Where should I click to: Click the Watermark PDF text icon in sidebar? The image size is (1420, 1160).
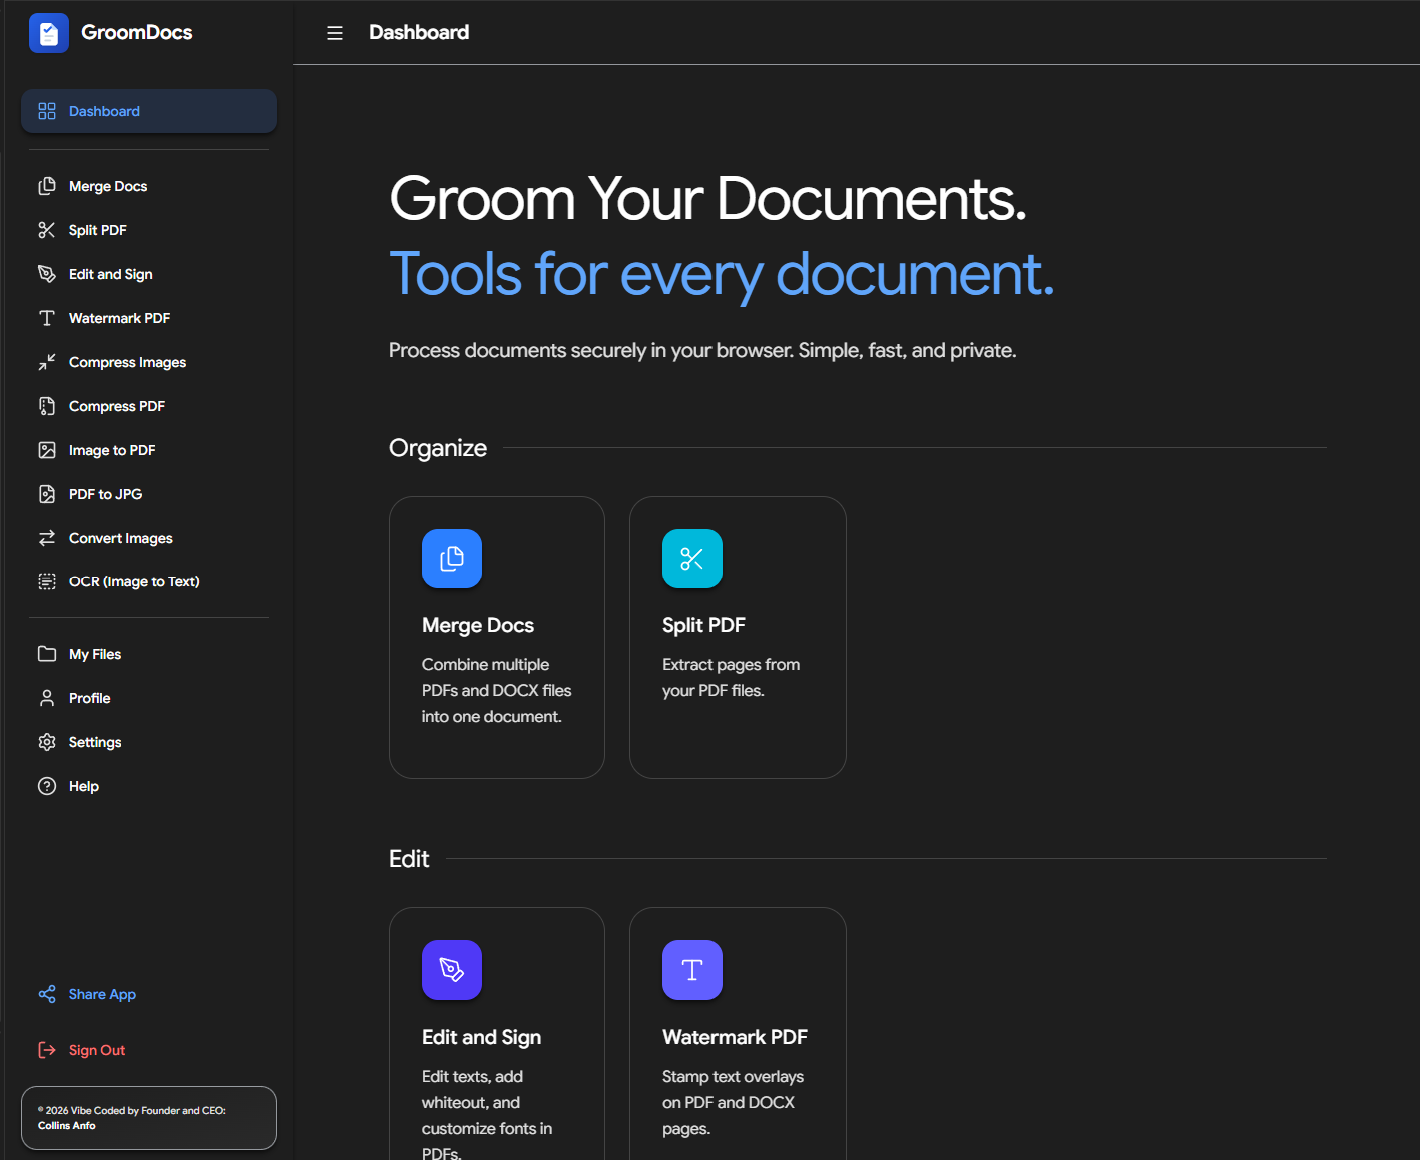[x=47, y=318]
